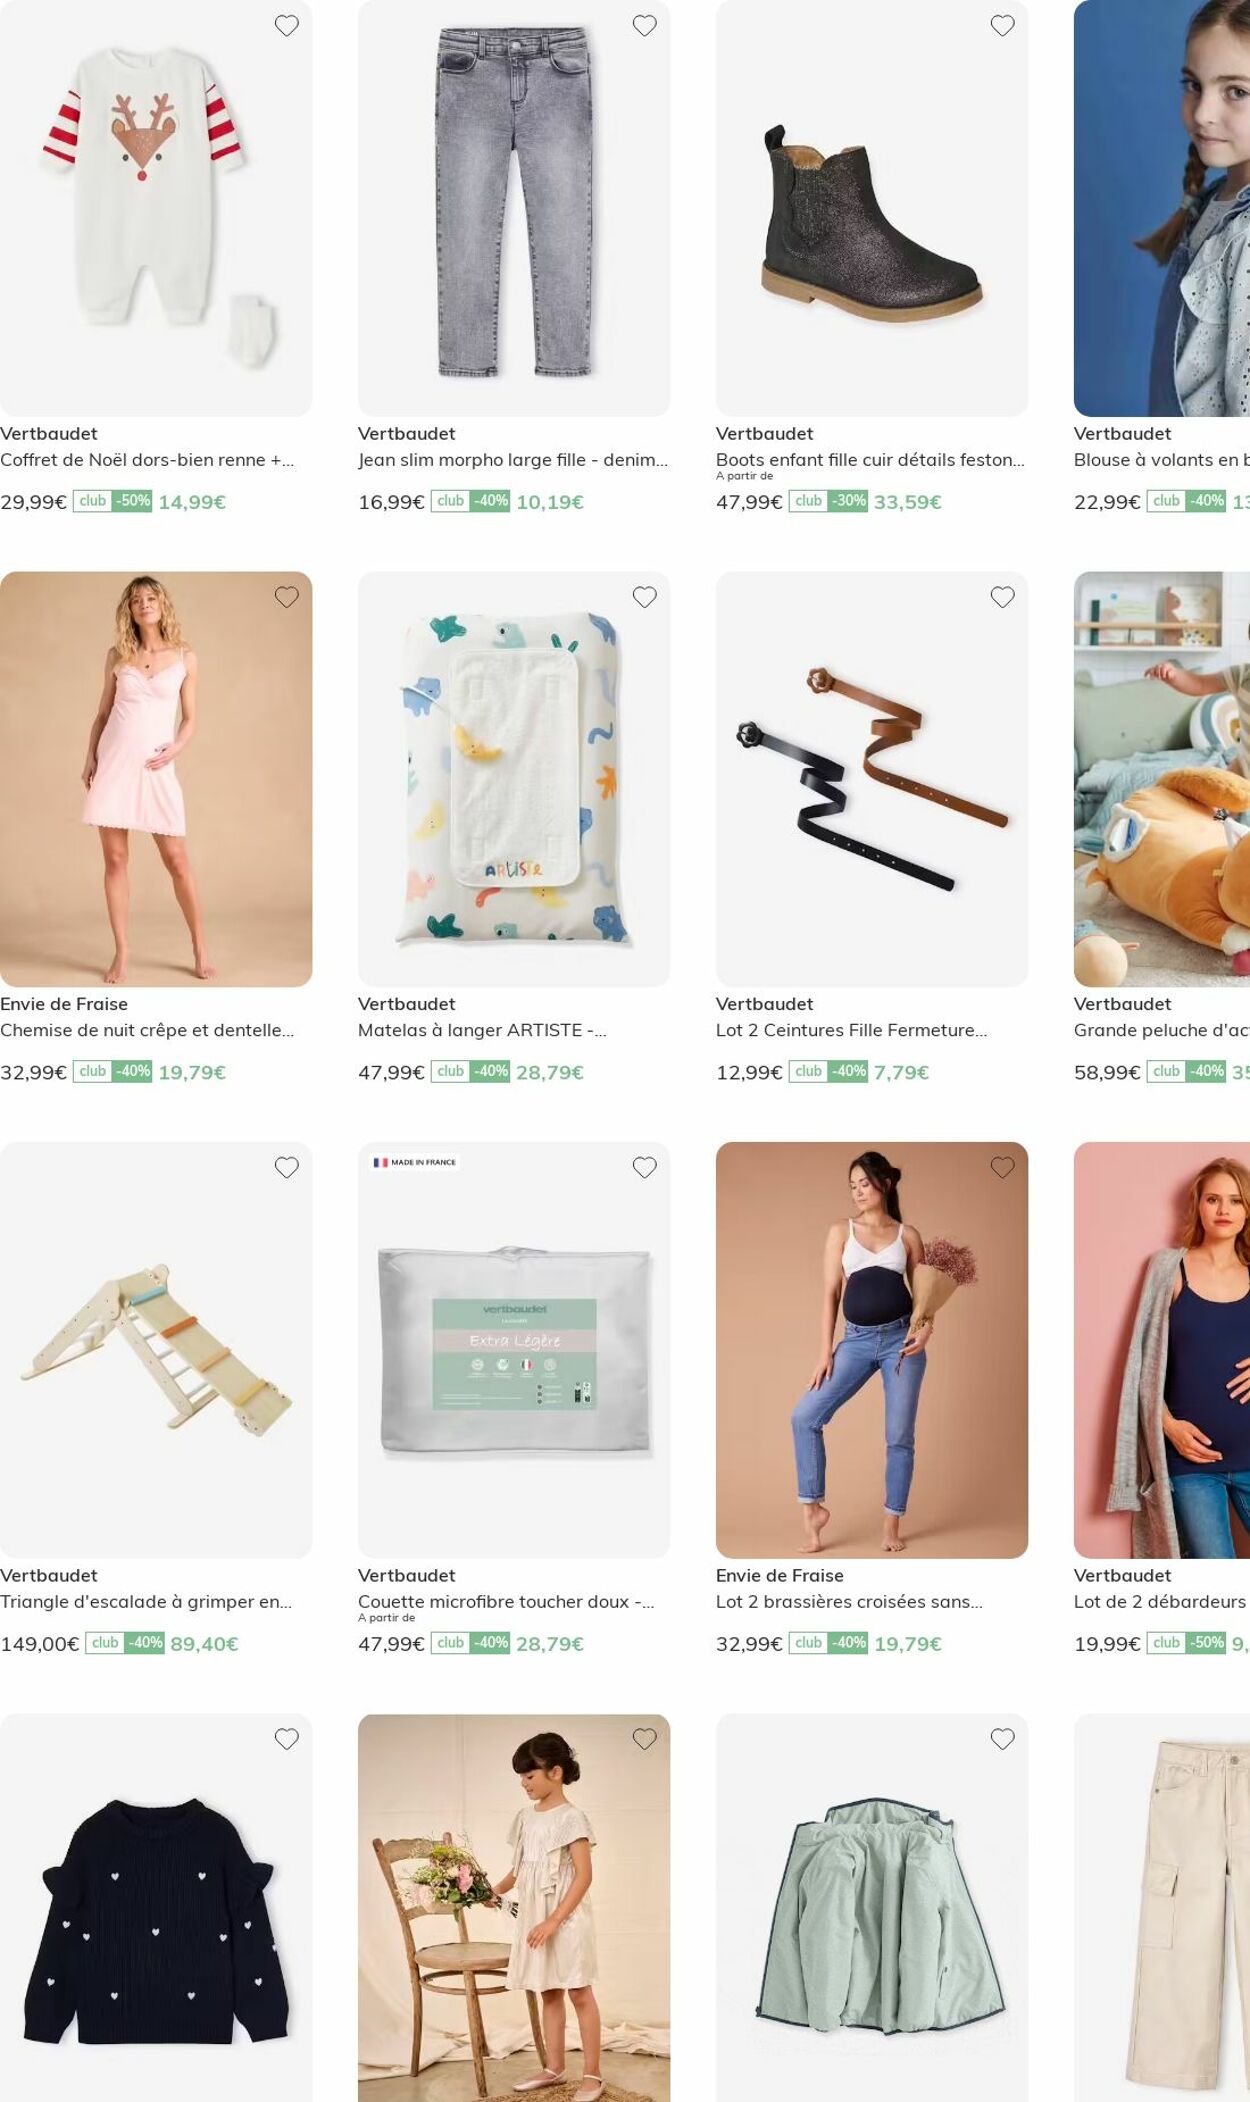The height and width of the screenshot is (2102, 1250).
Task: Heart the maternity bra set photo
Action: 1003,1167
